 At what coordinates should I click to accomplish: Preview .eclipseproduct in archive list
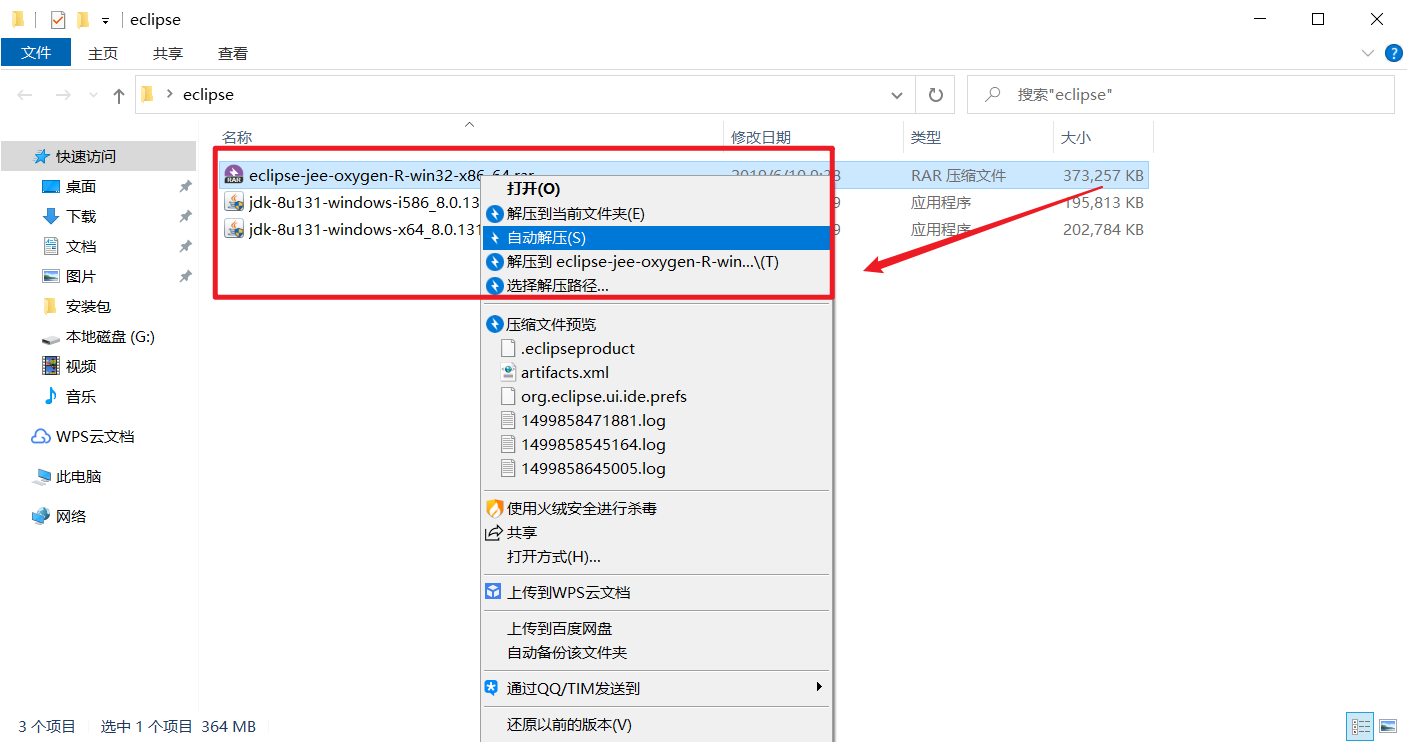click(656, 348)
